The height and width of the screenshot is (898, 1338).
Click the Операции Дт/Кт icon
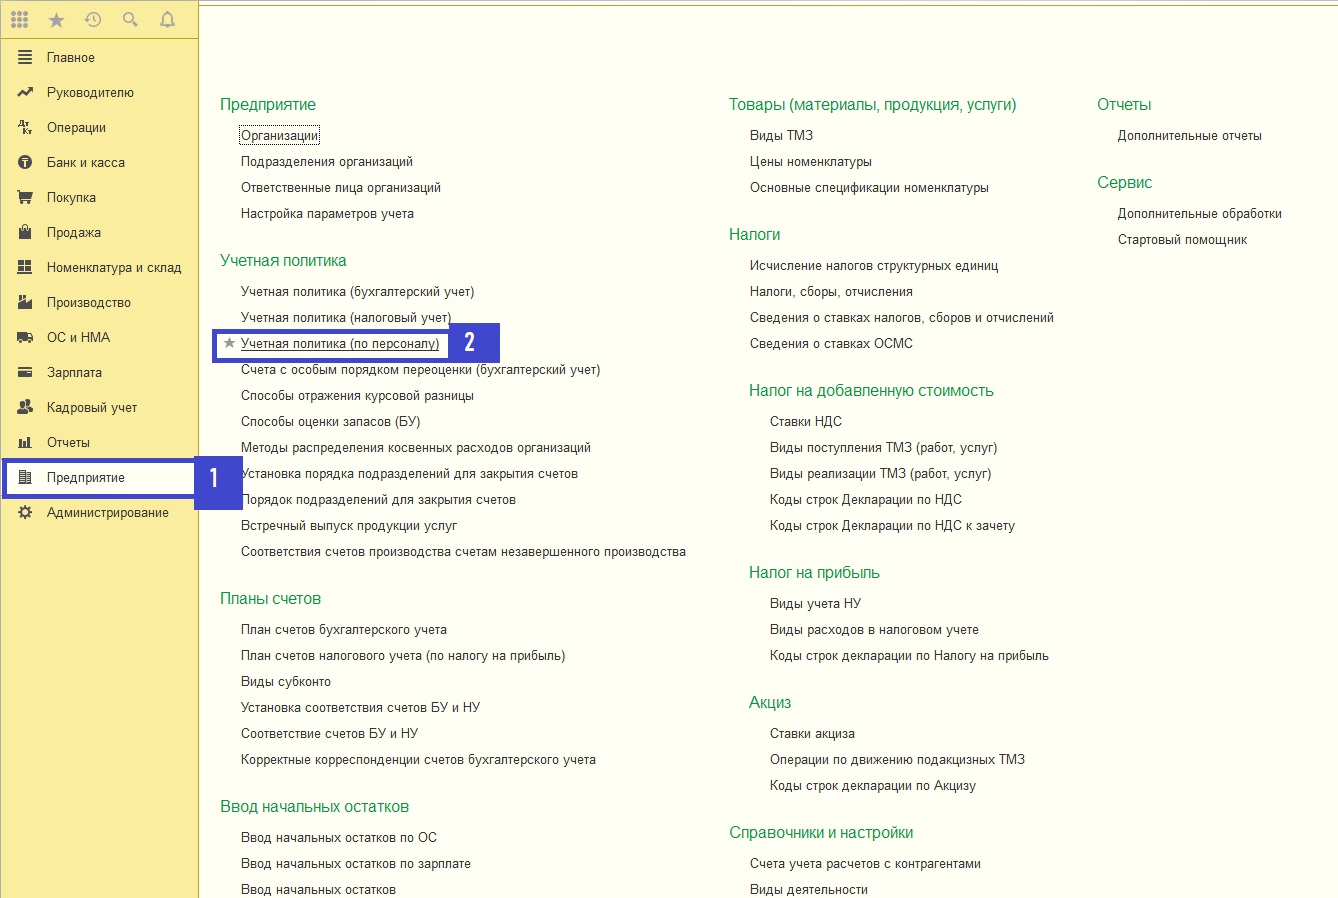pyautogui.click(x=25, y=127)
